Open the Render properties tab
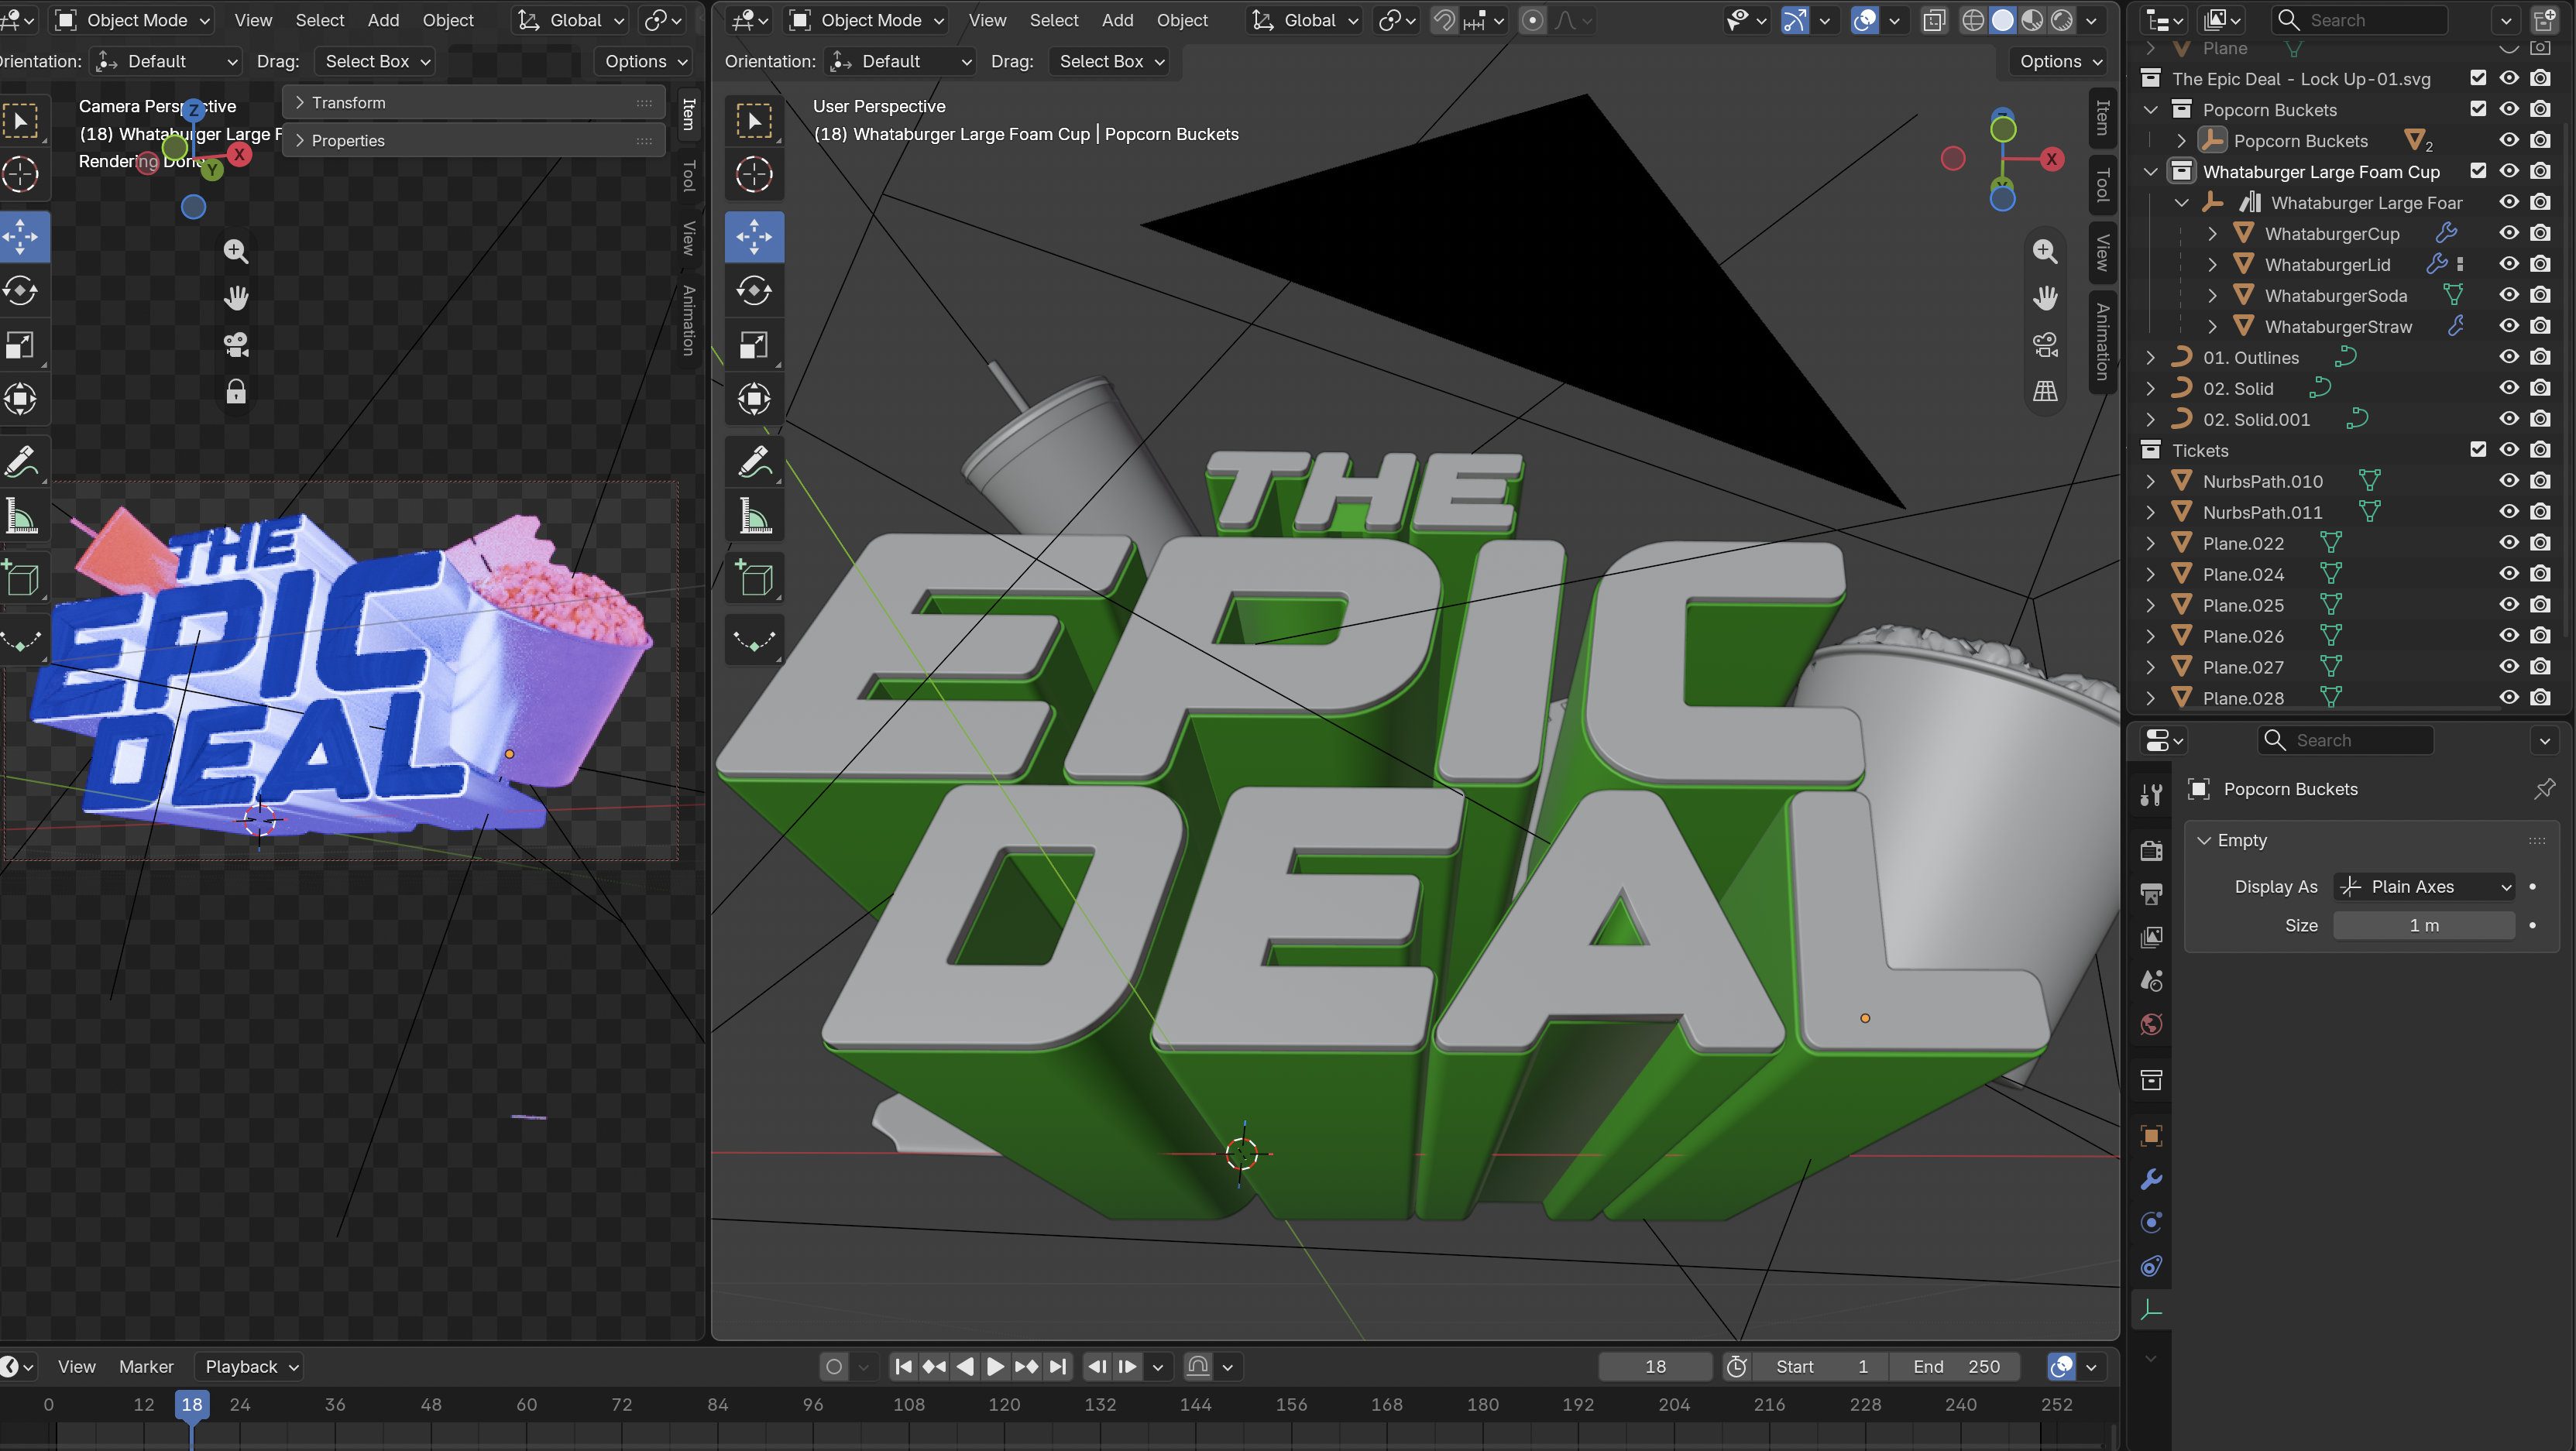This screenshot has height=1451, width=2576. click(2151, 851)
